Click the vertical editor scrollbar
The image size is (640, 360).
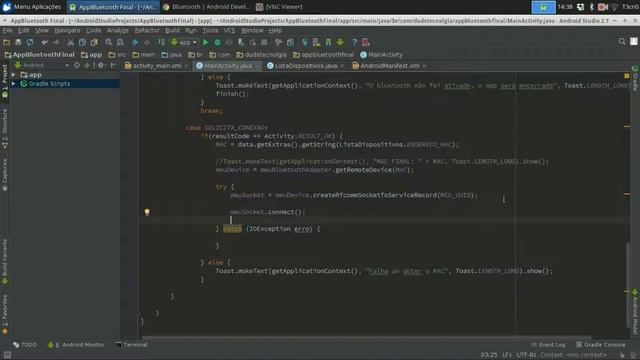tap(628, 284)
